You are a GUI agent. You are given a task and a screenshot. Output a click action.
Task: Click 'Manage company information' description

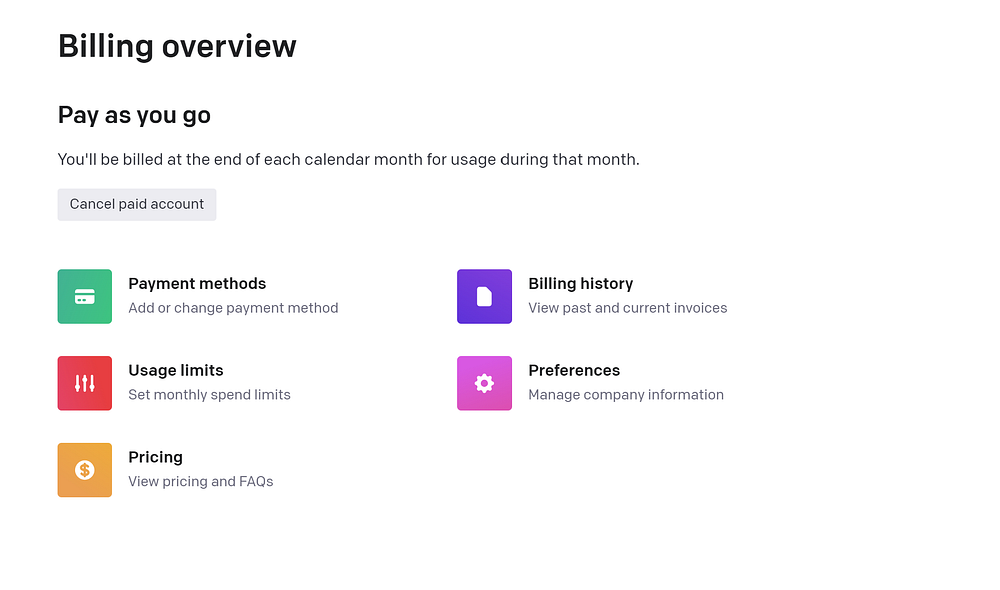click(x=625, y=395)
